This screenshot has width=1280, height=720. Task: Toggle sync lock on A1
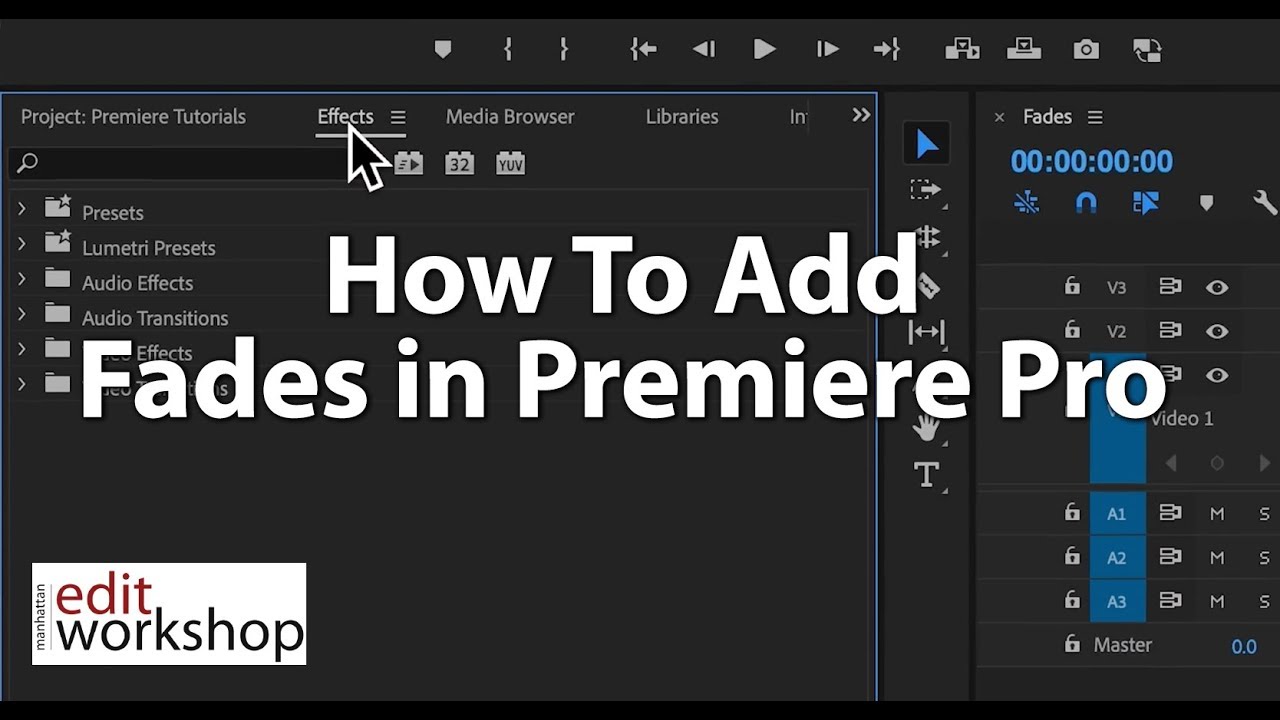pos(1170,513)
